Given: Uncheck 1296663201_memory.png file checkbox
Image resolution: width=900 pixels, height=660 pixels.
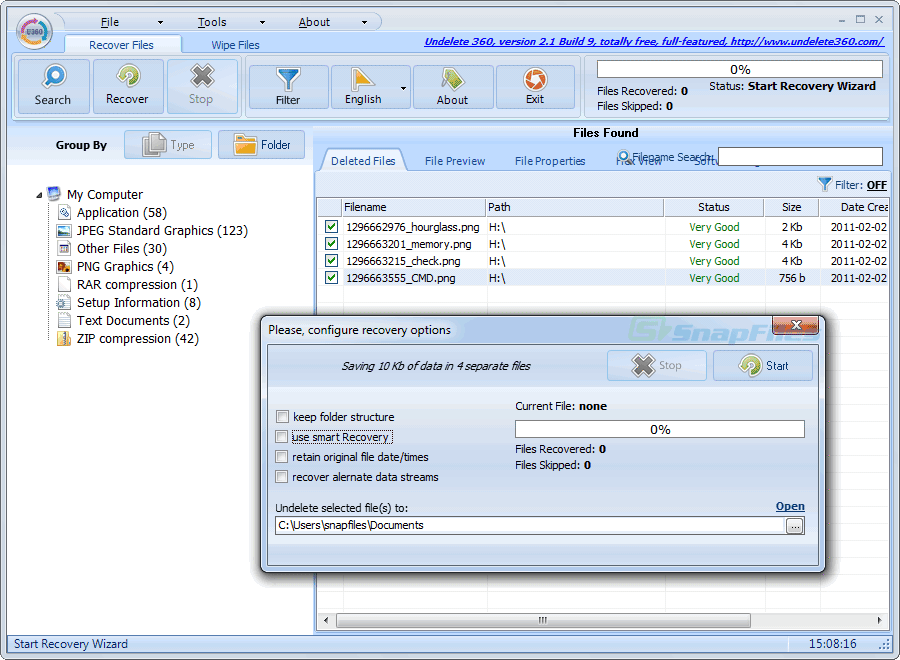Looking at the screenshot, I should [331, 244].
